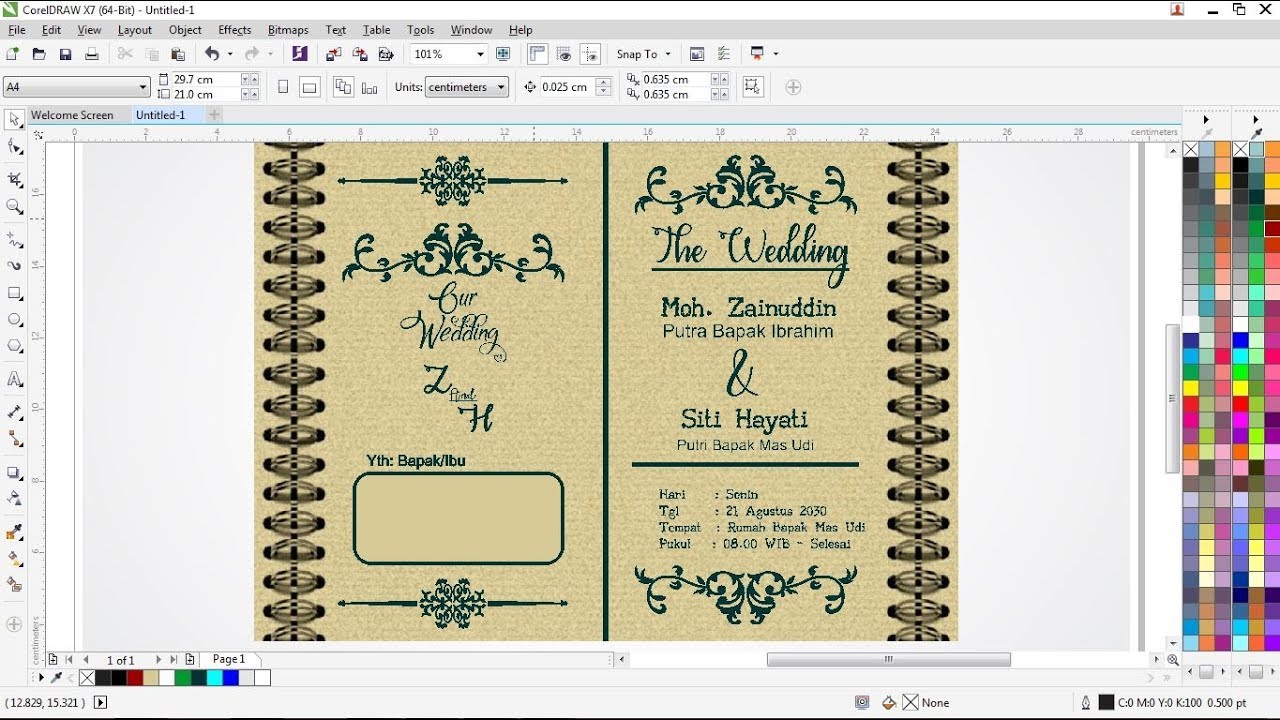Select the Artistic Media tool

tap(14, 266)
